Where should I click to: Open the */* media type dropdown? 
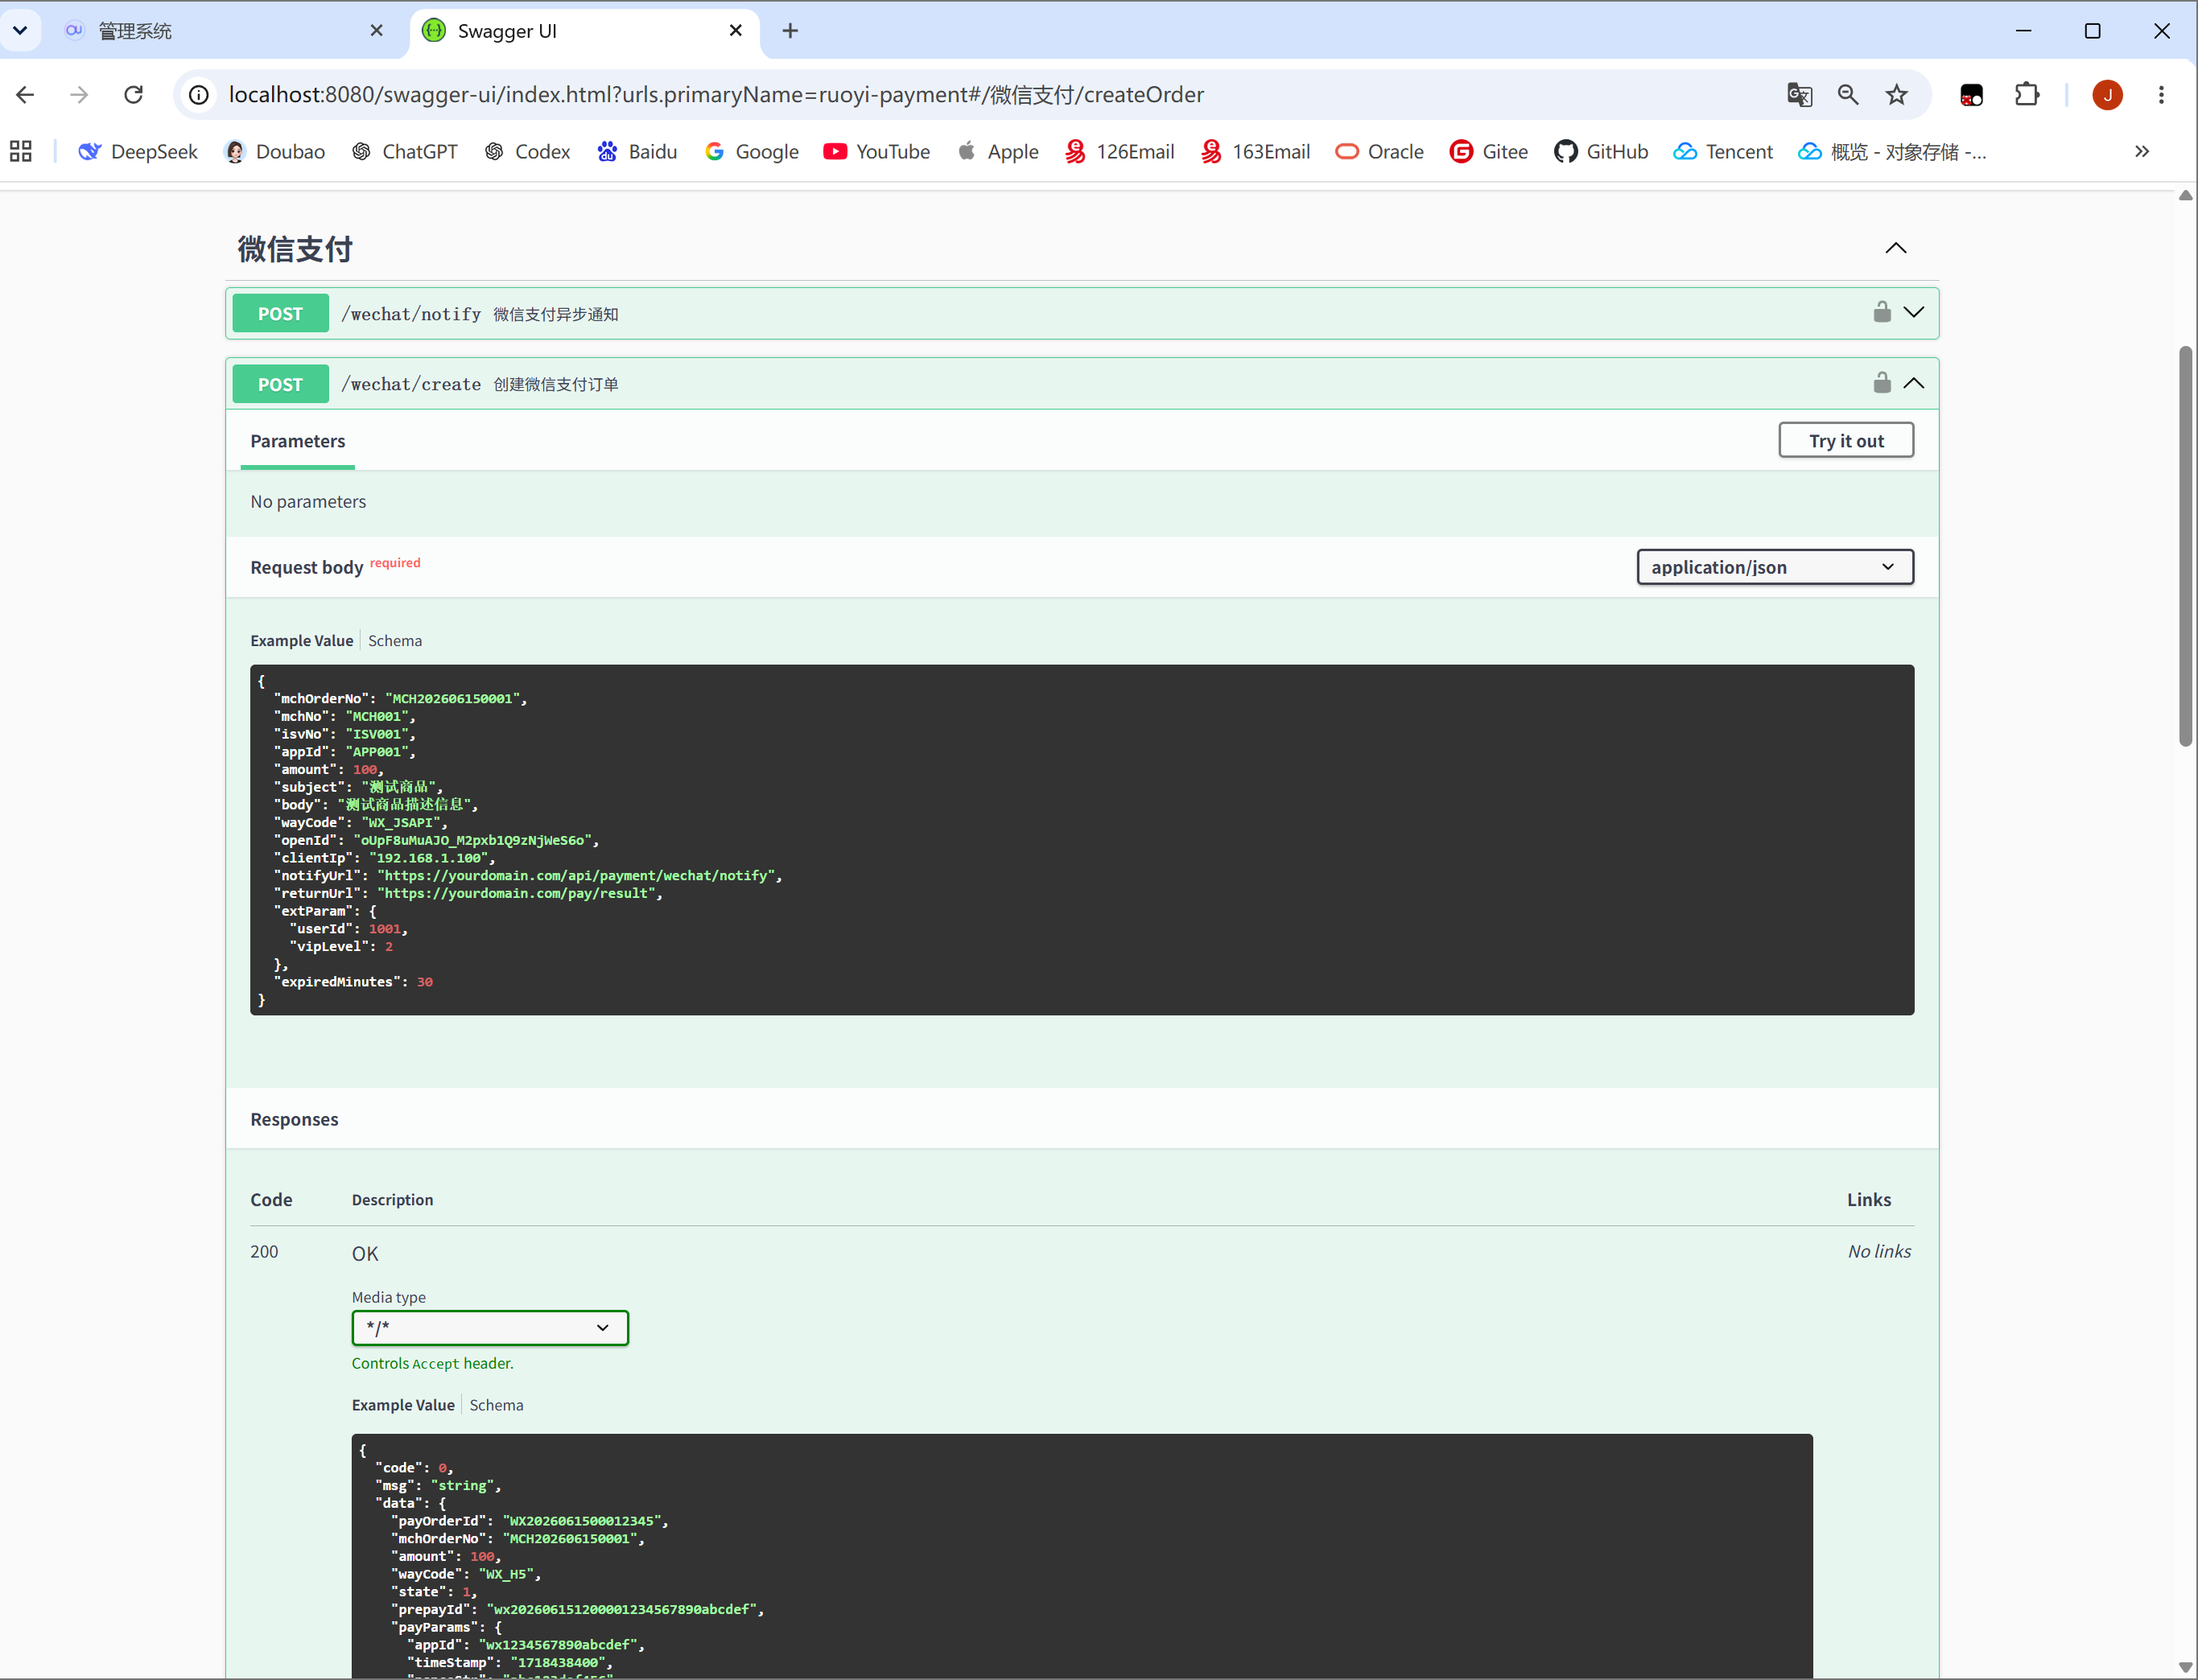pyautogui.click(x=490, y=1328)
